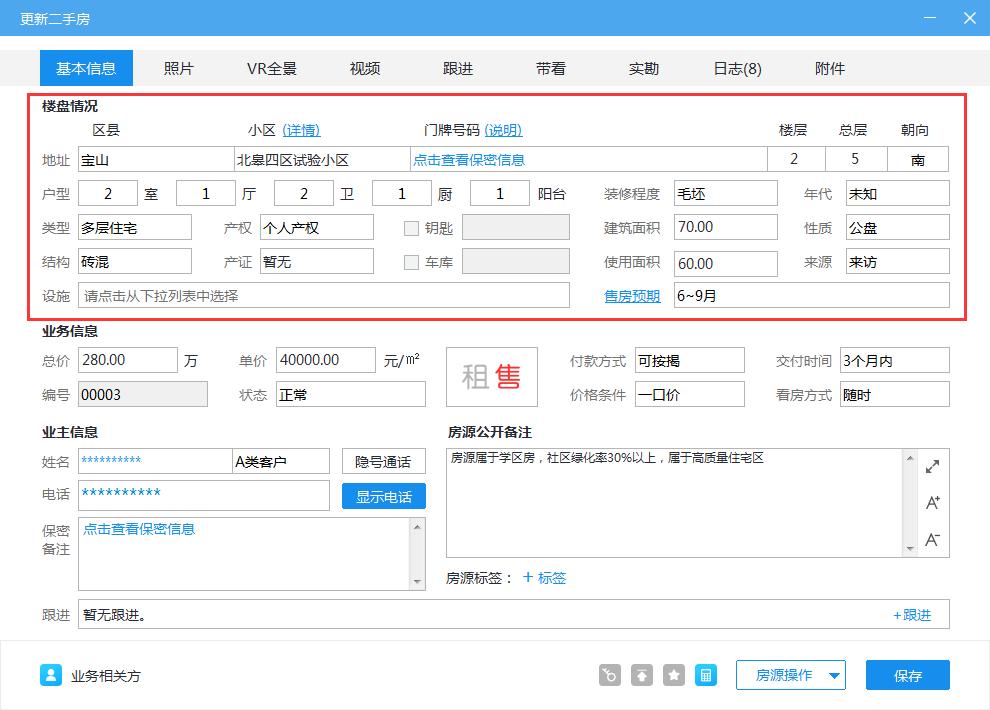990x710 pixels.
Task: Enable the 钥匙 checkbox
Action: click(411, 227)
